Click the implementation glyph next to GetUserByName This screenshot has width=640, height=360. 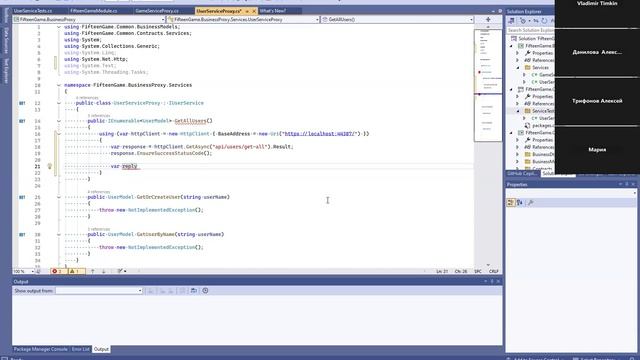tap(22, 235)
